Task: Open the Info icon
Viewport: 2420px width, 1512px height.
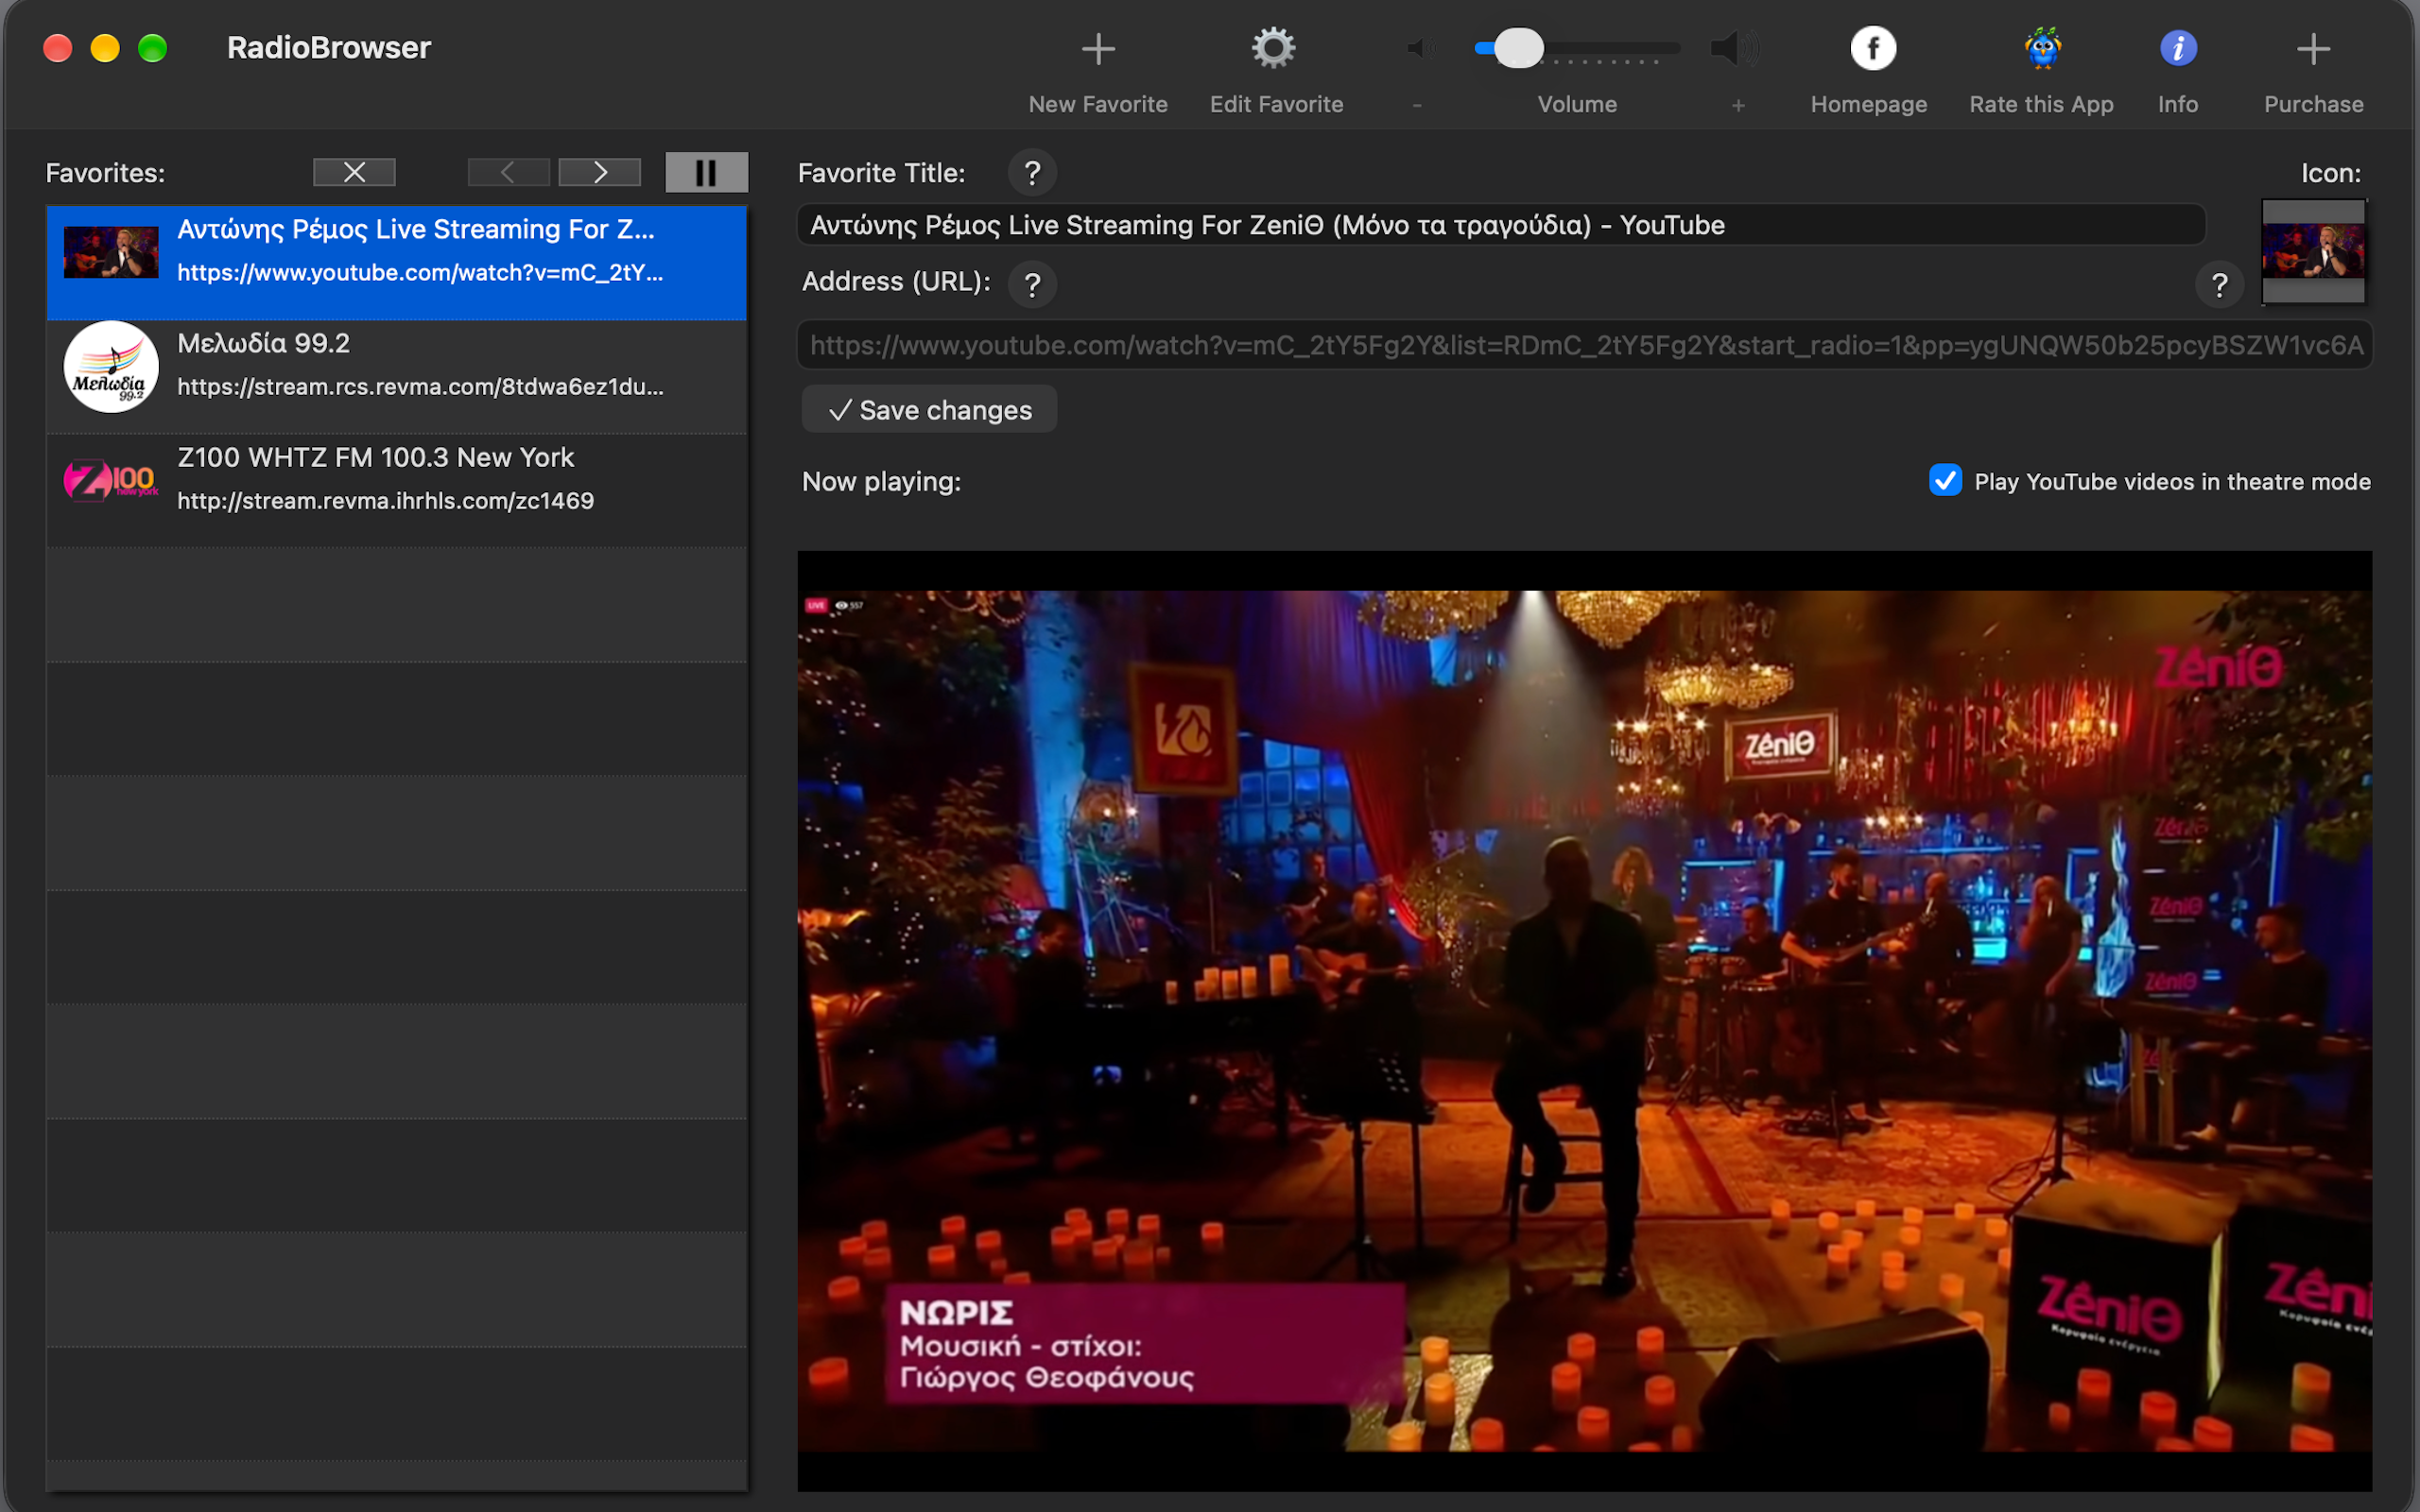Action: point(2178,48)
